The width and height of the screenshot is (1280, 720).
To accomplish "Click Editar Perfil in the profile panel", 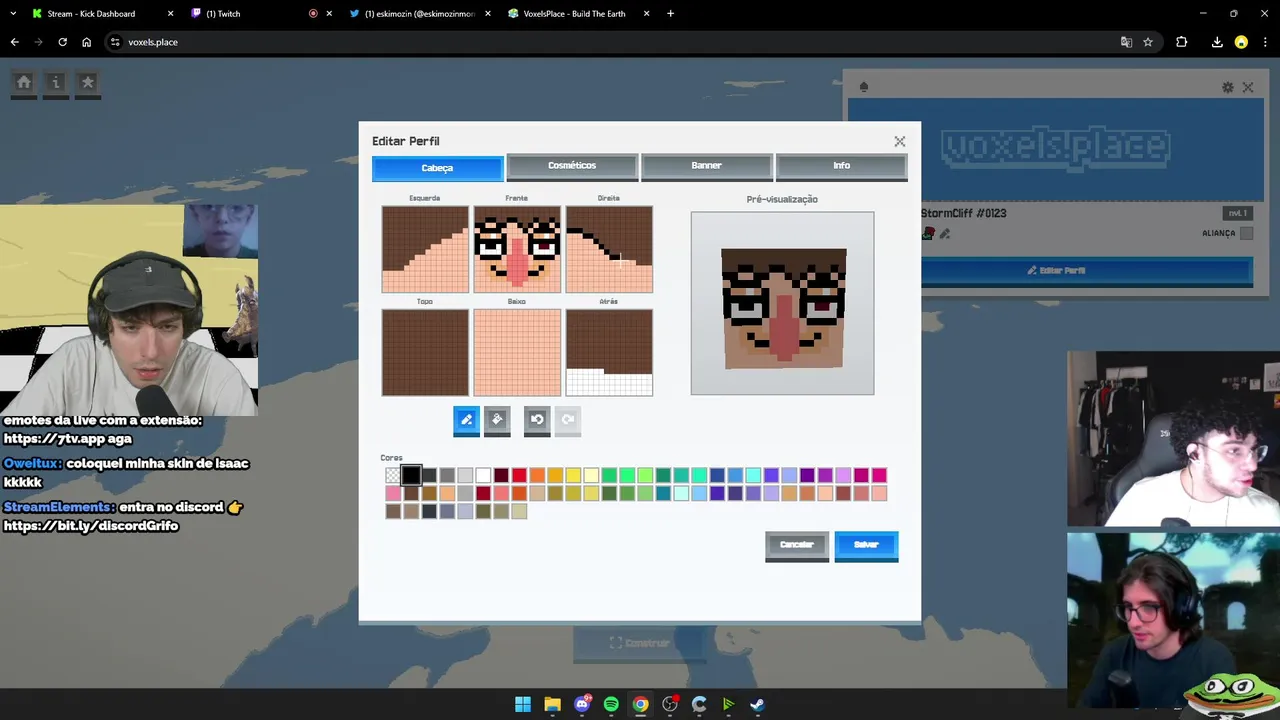I will 1055,271.
